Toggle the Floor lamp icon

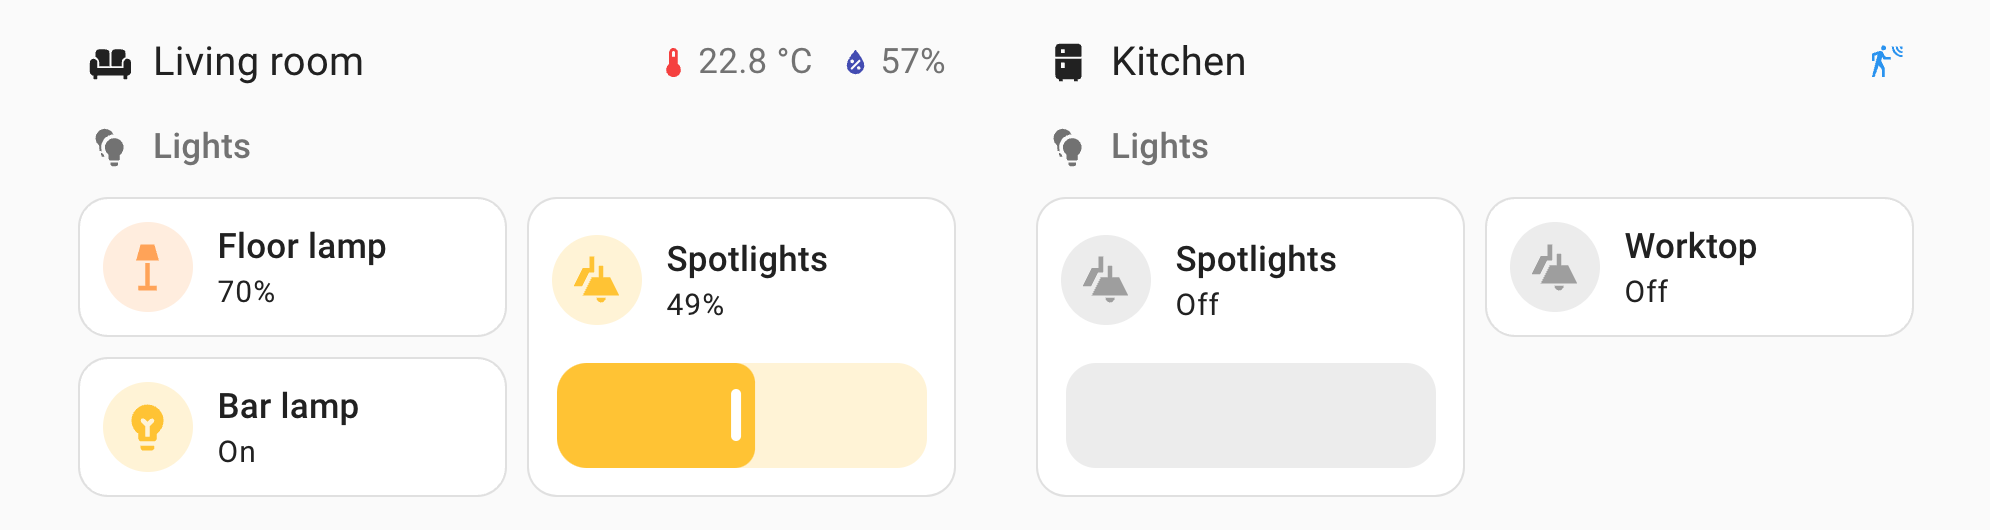click(x=148, y=267)
